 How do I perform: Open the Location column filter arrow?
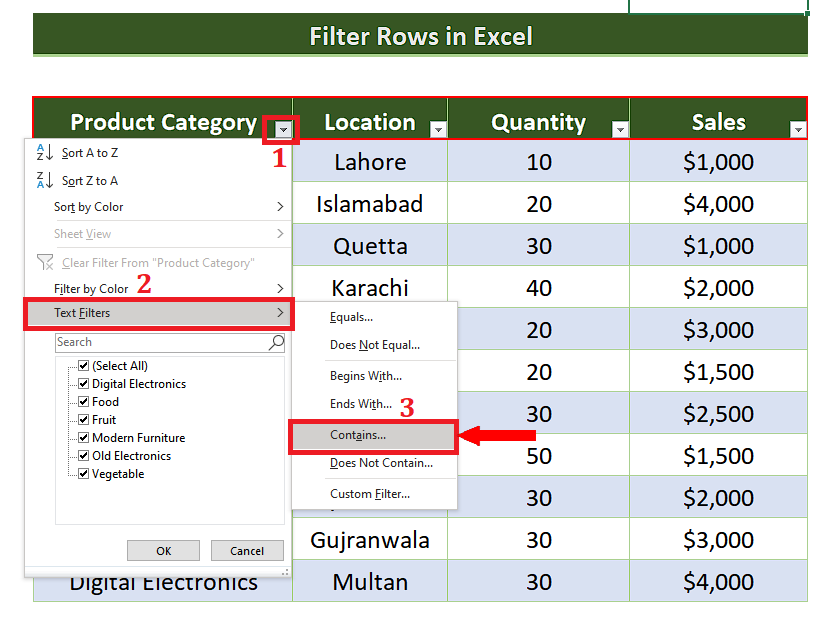coord(438,130)
